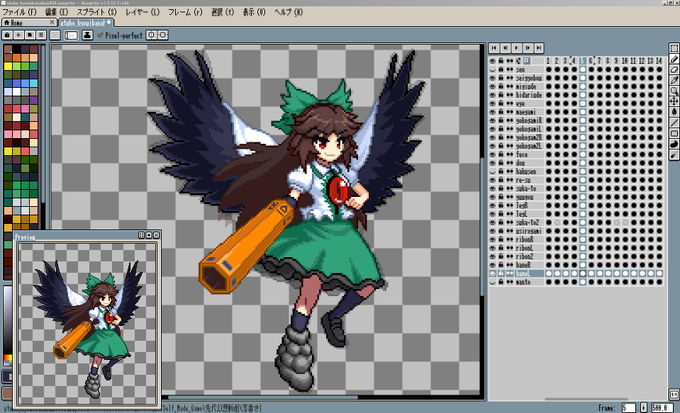Close the Preview window
The image size is (680, 413).
pyautogui.click(x=157, y=235)
